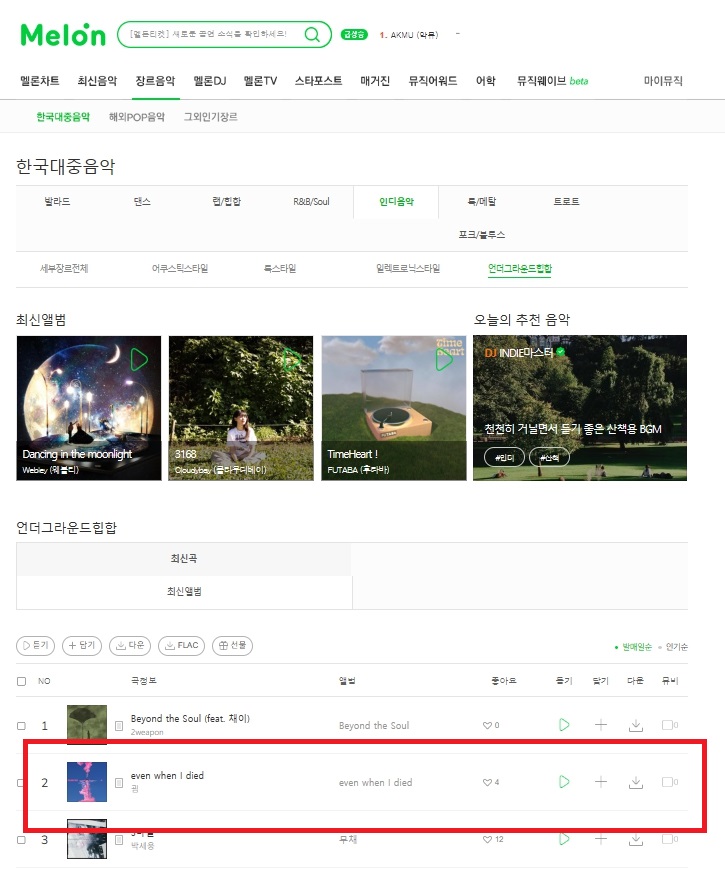The width and height of the screenshot is (725, 876).
Task: Download the 박세용 track in row 3
Action: coord(636,839)
